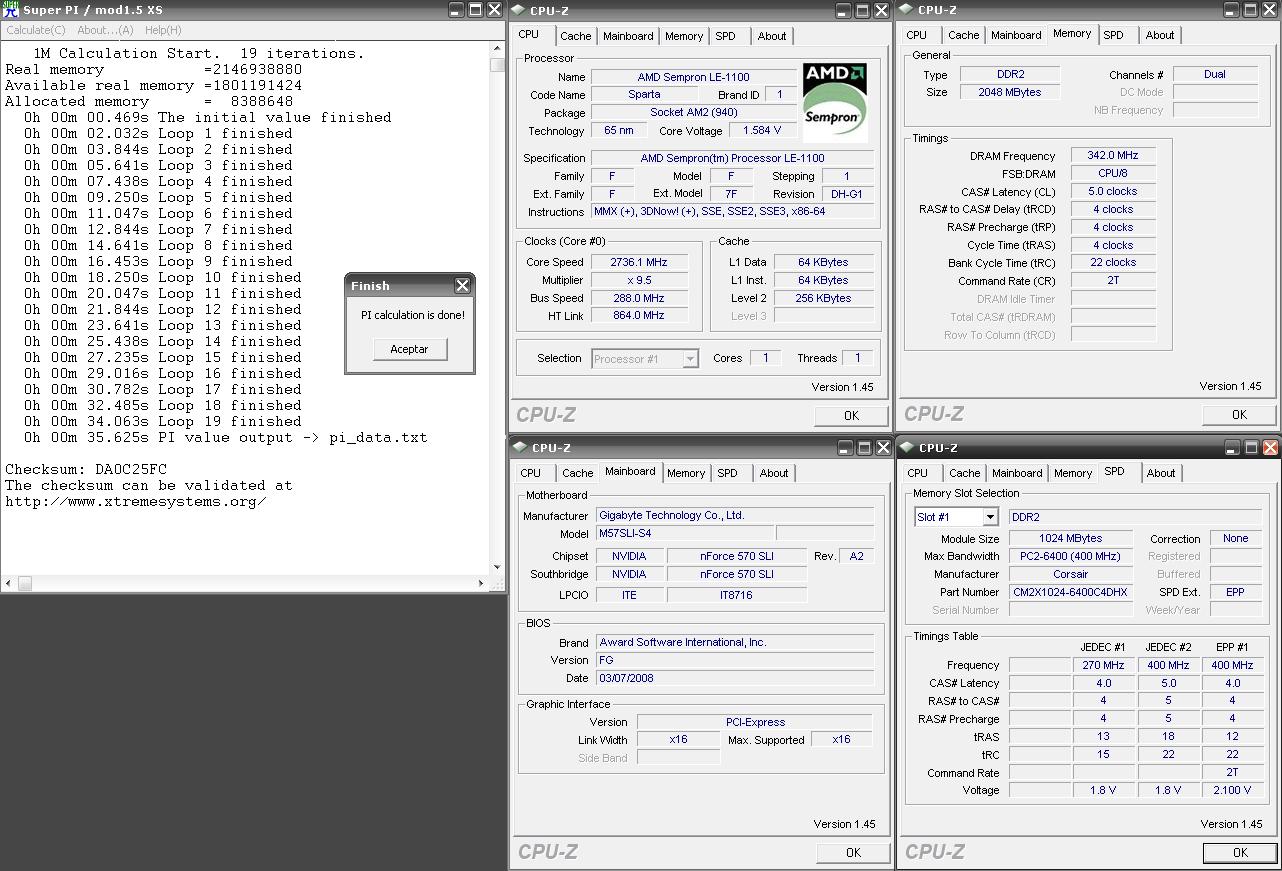Click OK in the CPU tab CPU-Z window
This screenshot has width=1282, height=871.
coord(851,415)
